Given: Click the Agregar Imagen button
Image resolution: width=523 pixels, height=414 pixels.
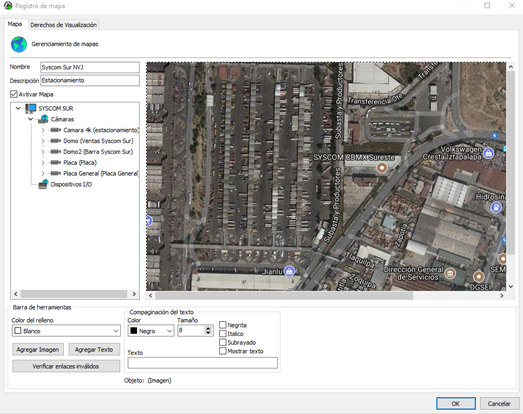Looking at the screenshot, I should click(38, 350).
